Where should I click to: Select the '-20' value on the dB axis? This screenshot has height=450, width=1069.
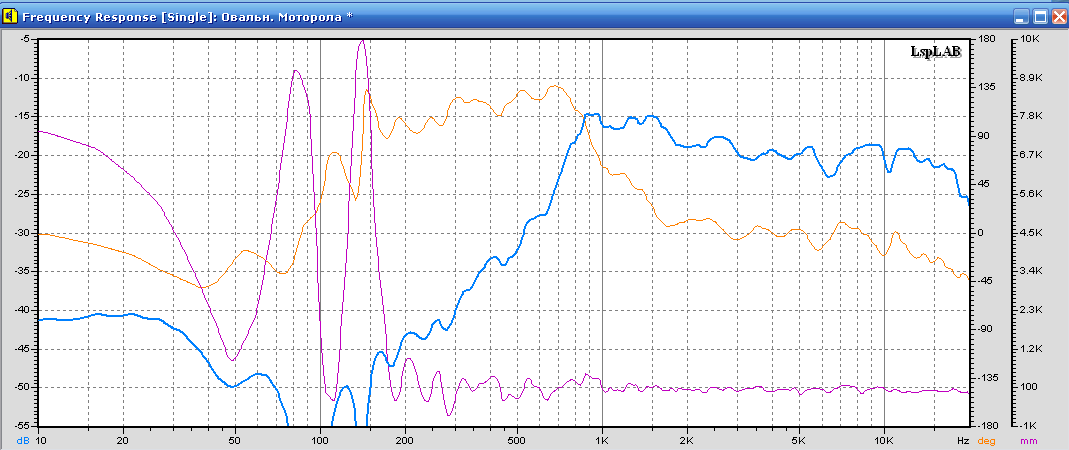tap(22, 155)
